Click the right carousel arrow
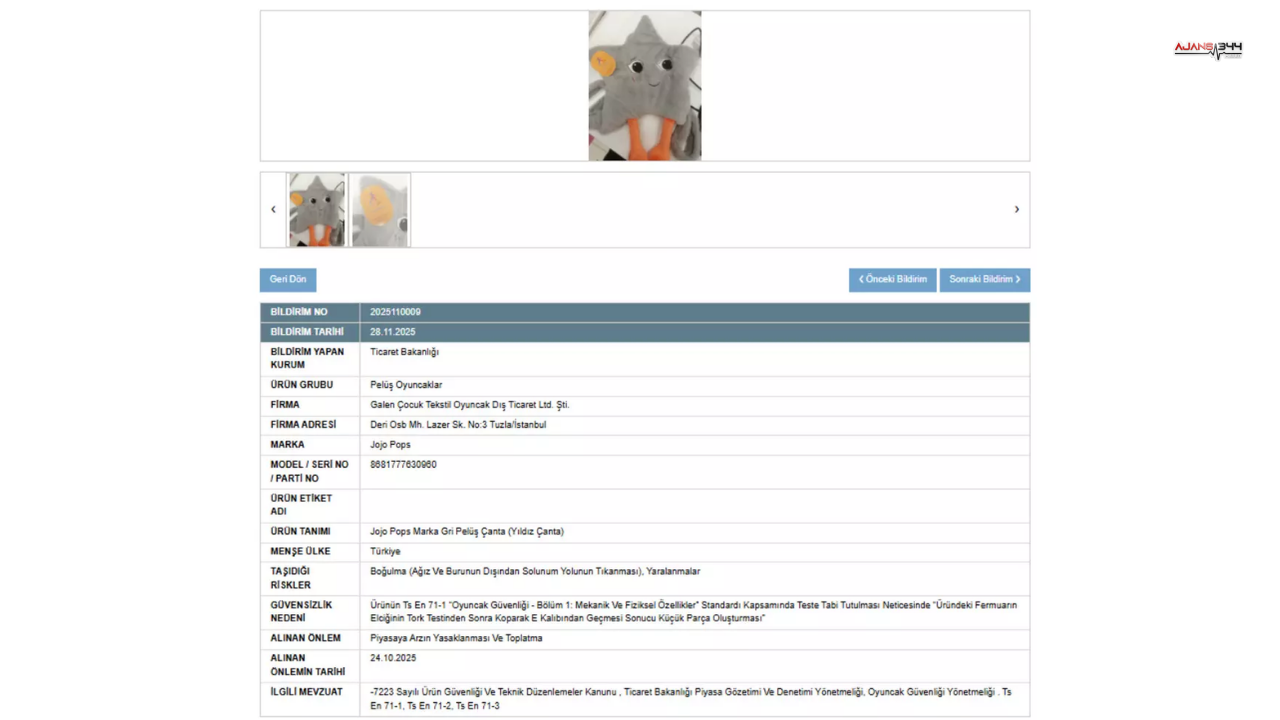The width and height of the screenshot is (1280, 720). 1016,210
